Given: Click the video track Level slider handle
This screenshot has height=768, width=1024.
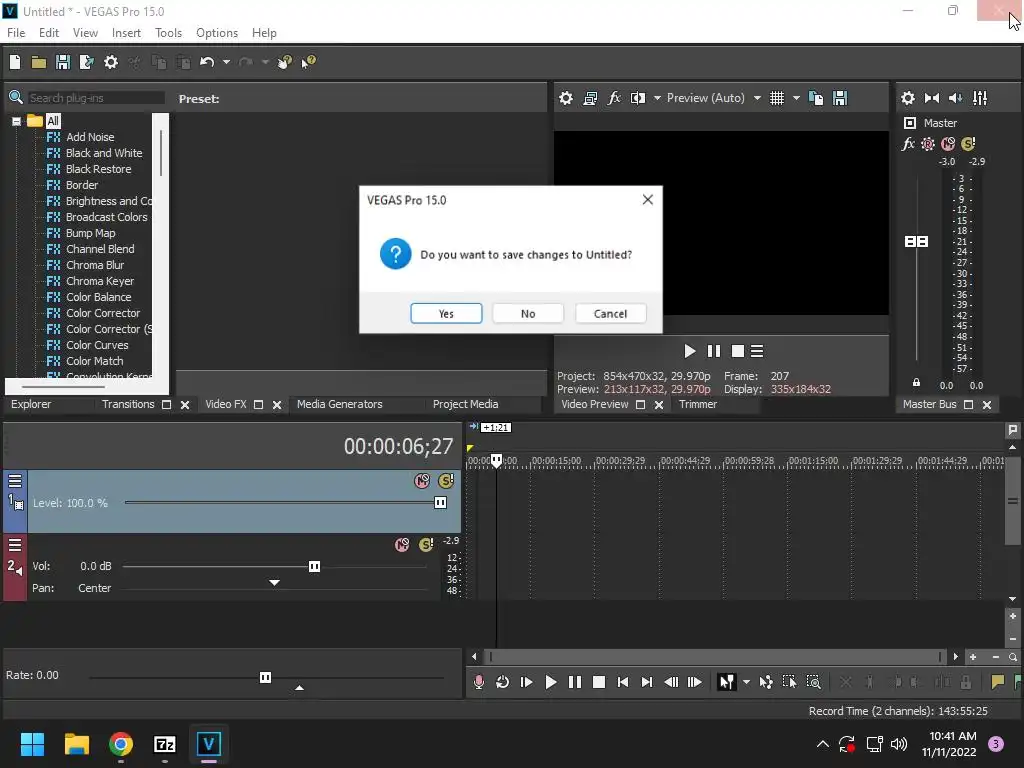Looking at the screenshot, I should pyautogui.click(x=440, y=503).
